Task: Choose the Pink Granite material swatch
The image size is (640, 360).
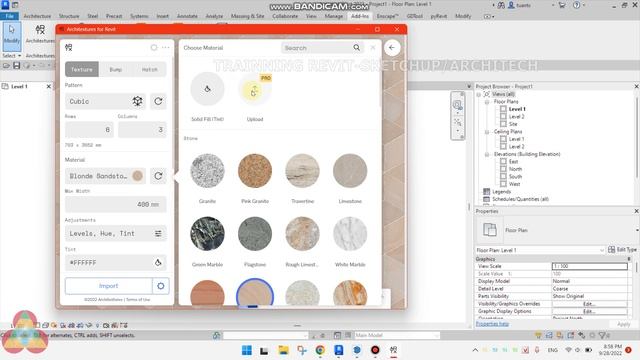Action: 255,171
